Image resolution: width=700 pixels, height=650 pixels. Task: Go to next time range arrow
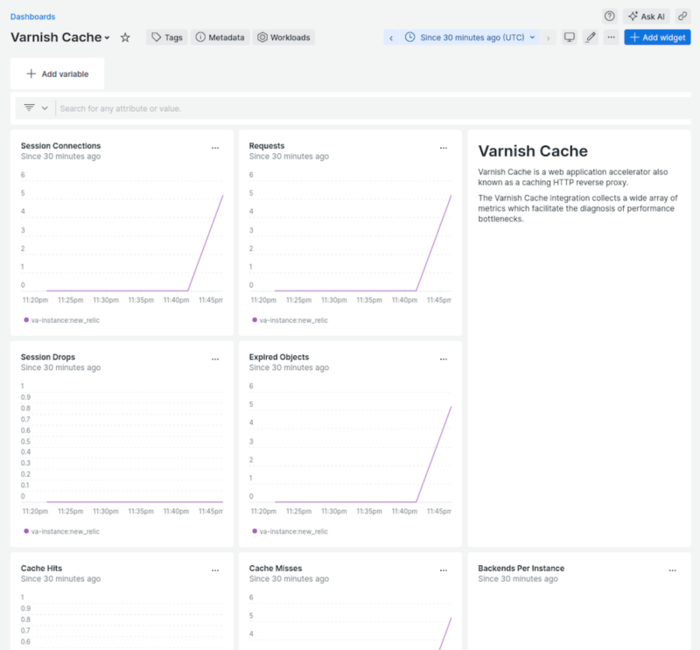pyautogui.click(x=548, y=38)
